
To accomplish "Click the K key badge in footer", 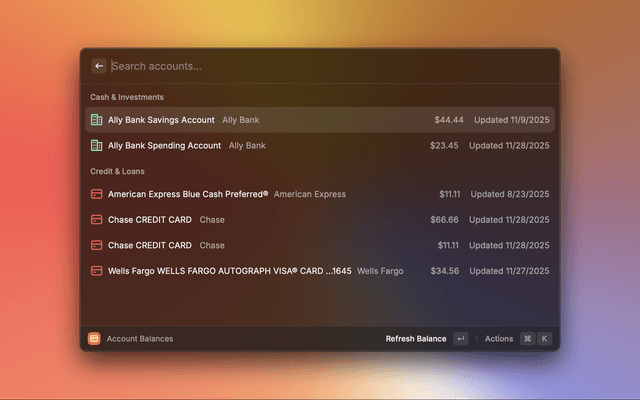I will (544, 339).
